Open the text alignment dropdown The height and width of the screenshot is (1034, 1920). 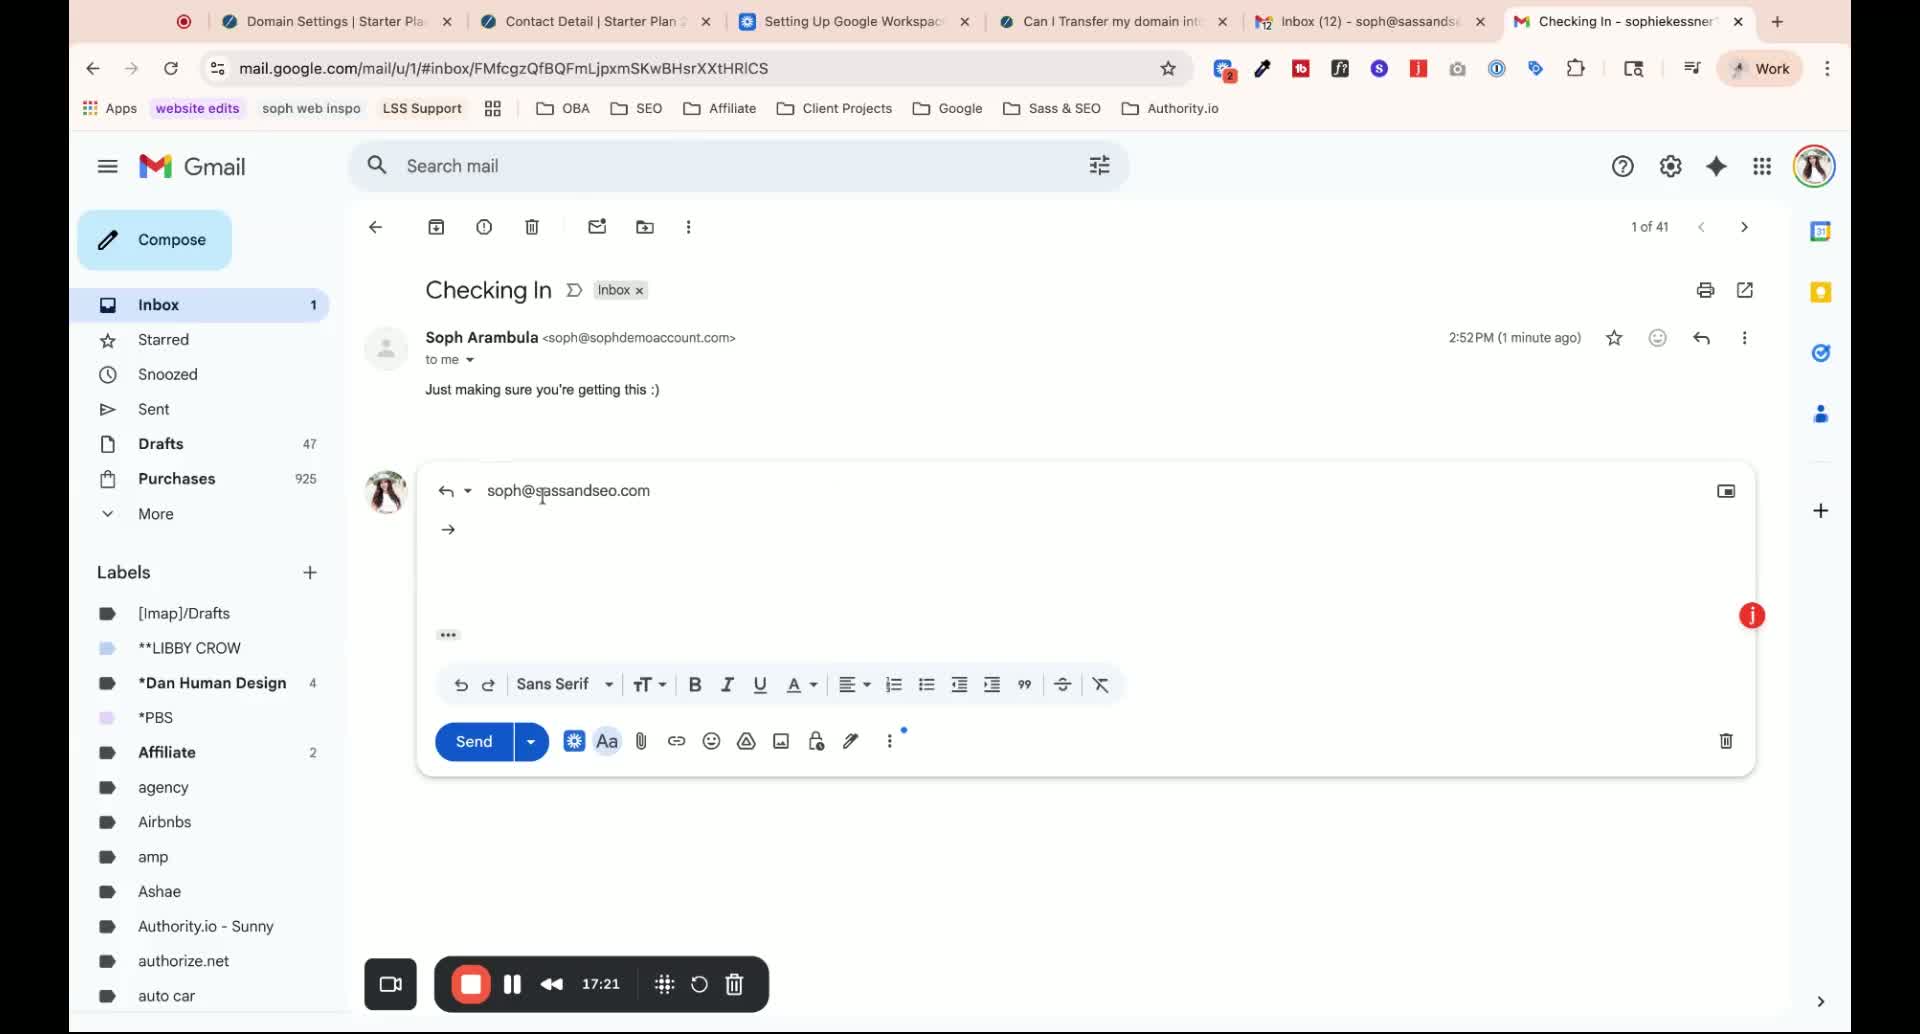(x=854, y=685)
